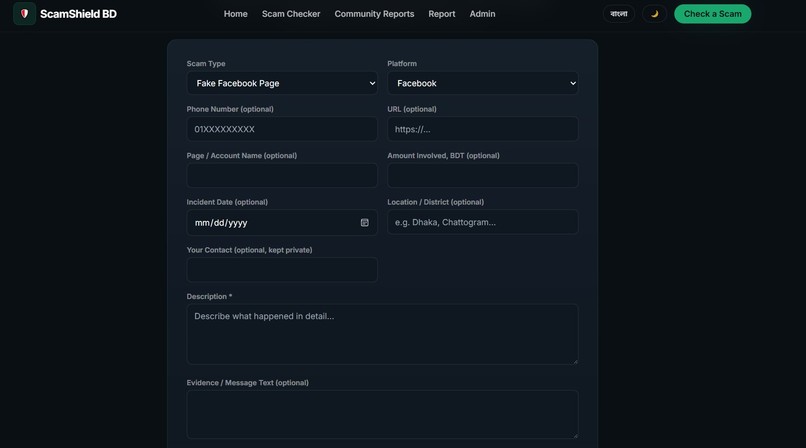Click 'Your Contact (optional, kept private)' label
This screenshot has height=448, width=806.
(249, 250)
